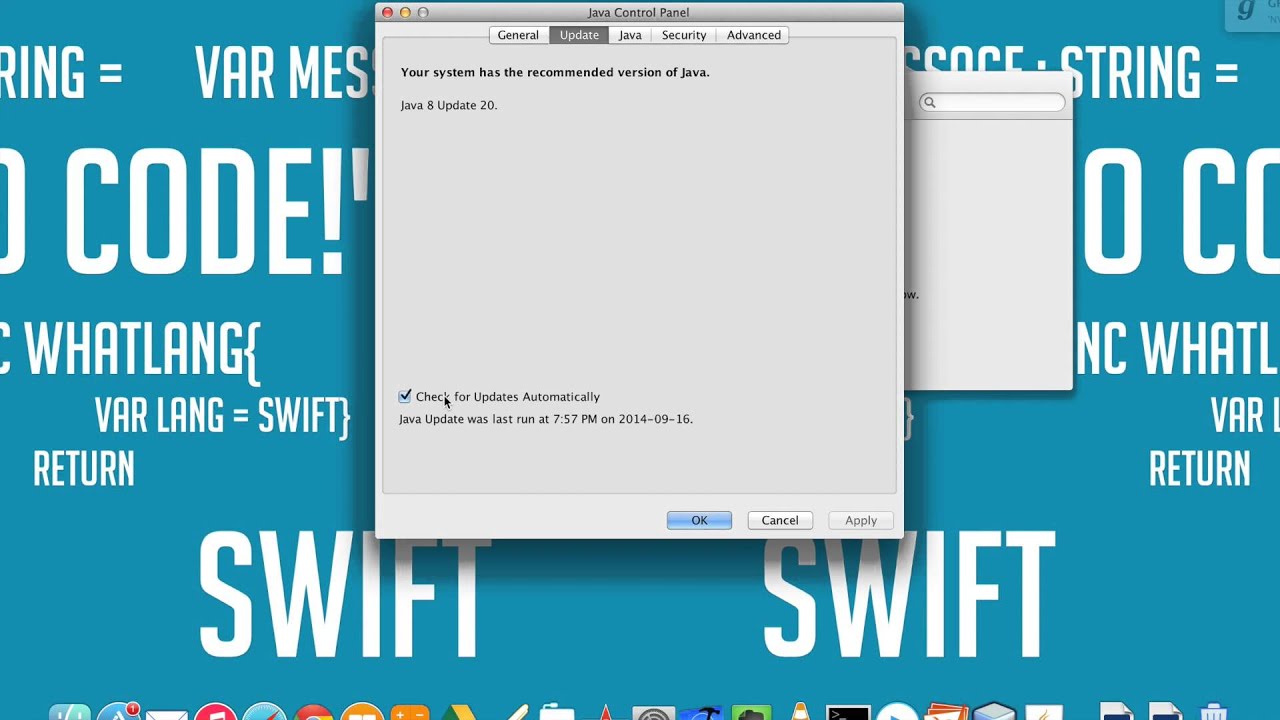This screenshot has height=720, width=1280.
Task: Click the 'Java Update was last run' text
Action: click(x=546, y=419)
